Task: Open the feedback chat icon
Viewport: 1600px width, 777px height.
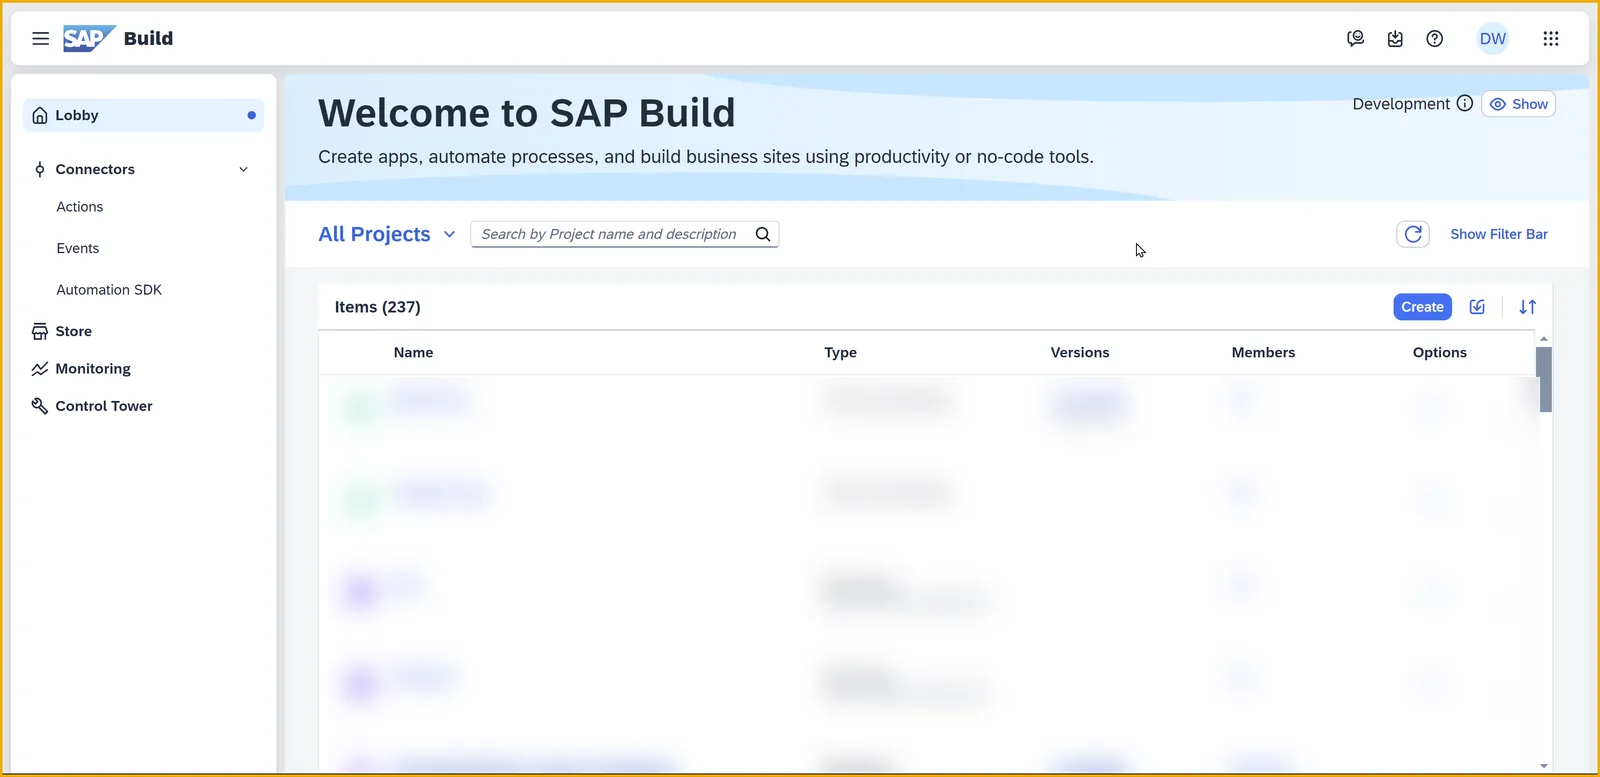Action: 1356,39
